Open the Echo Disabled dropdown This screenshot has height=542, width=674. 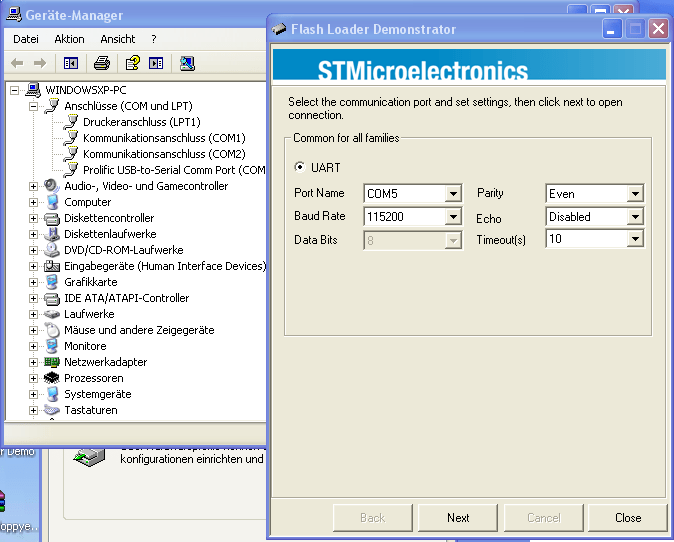tap(635, 217)
